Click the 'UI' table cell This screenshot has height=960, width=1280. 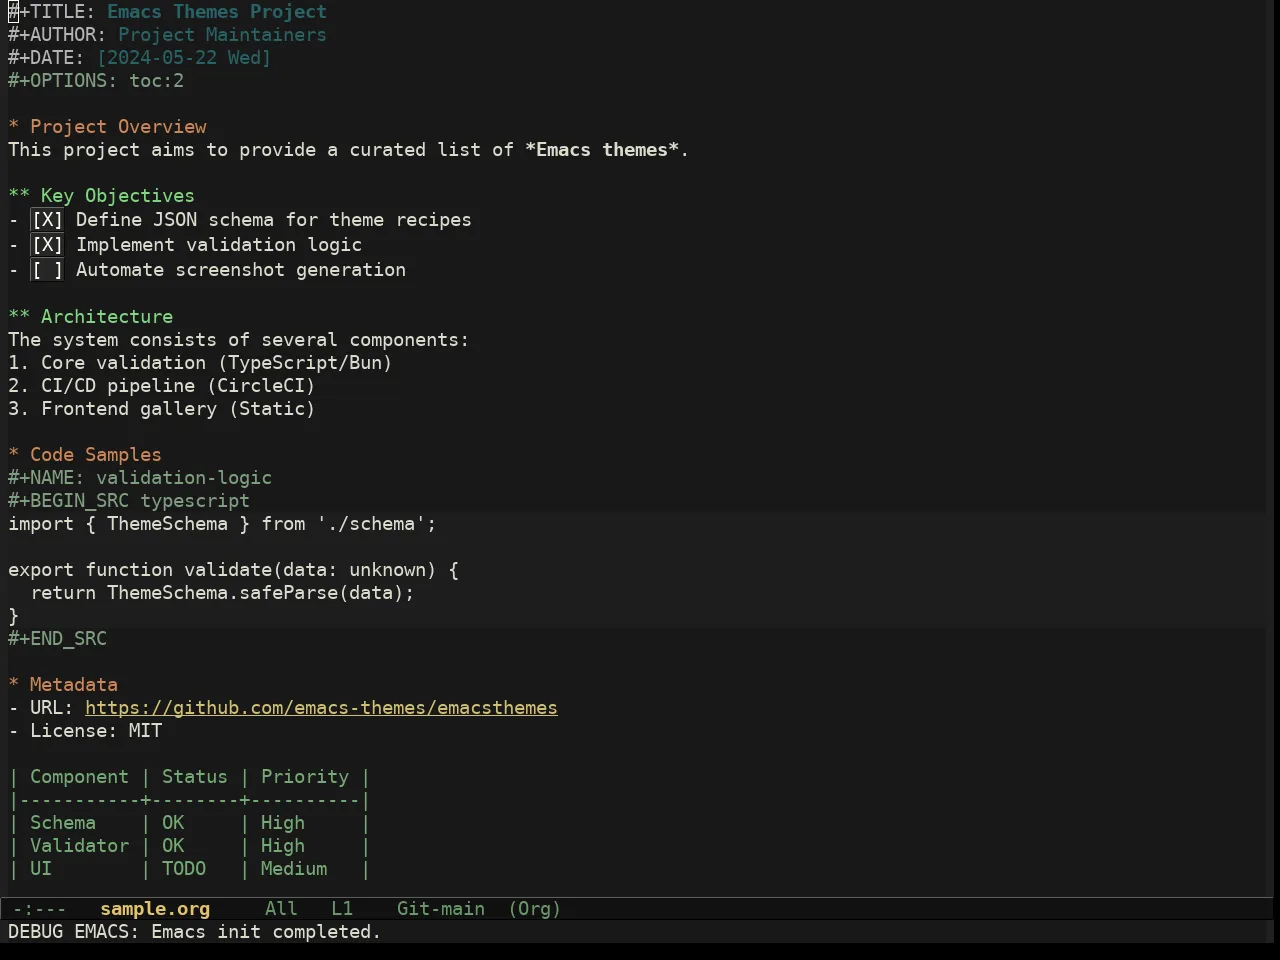(x=41, y=869)
